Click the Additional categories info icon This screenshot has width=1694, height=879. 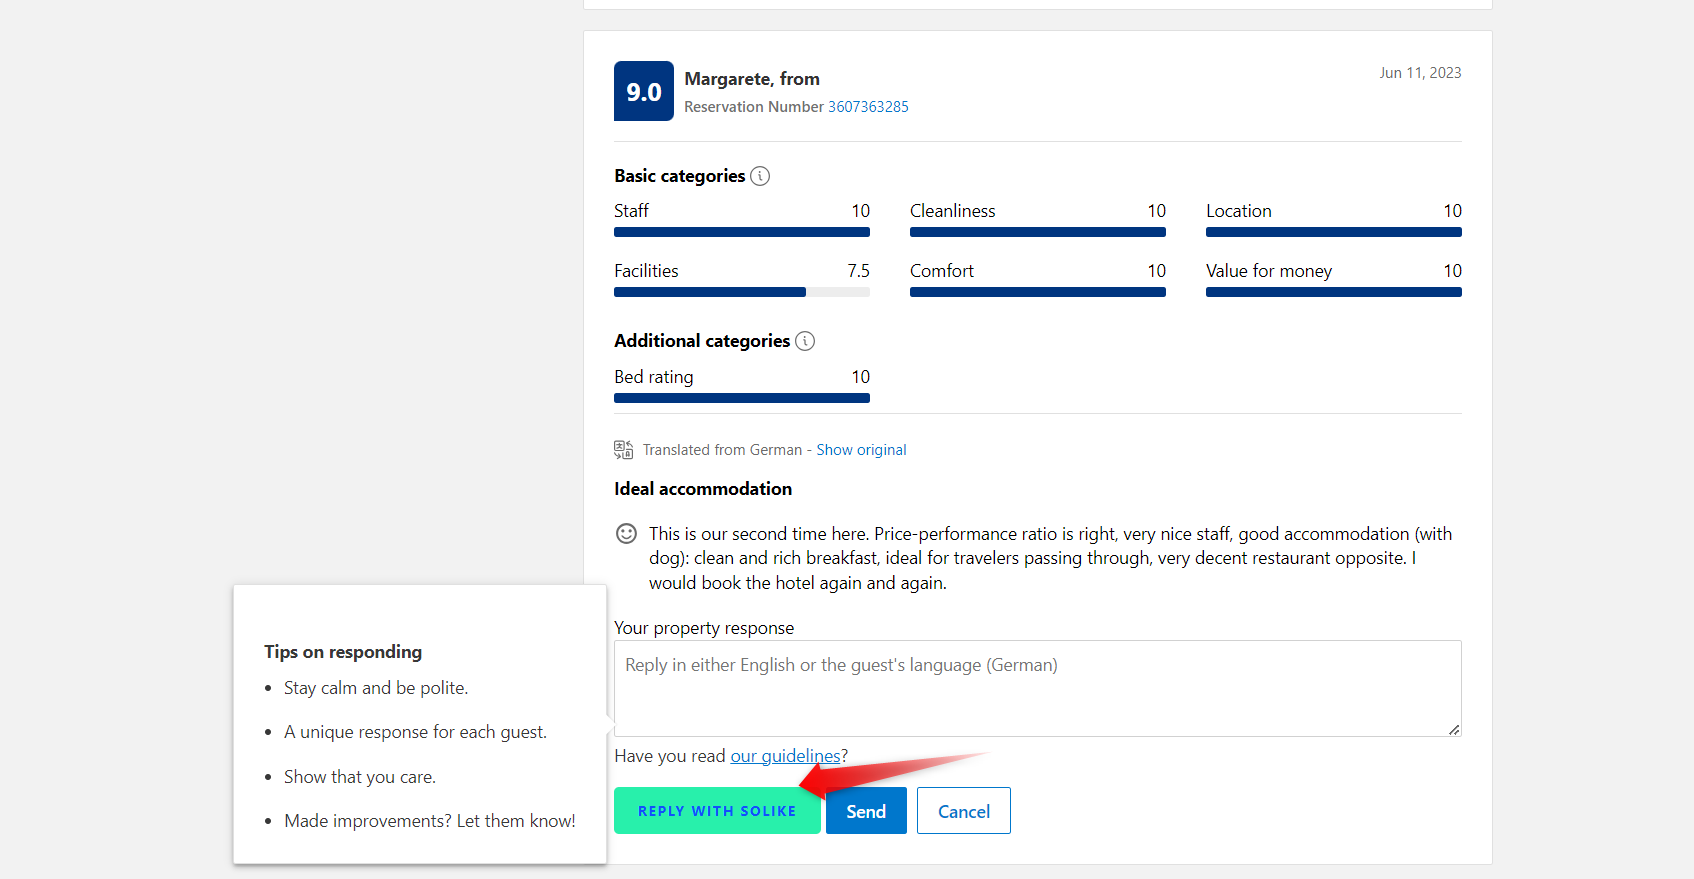pyautogui.click(x=805, y=341)
